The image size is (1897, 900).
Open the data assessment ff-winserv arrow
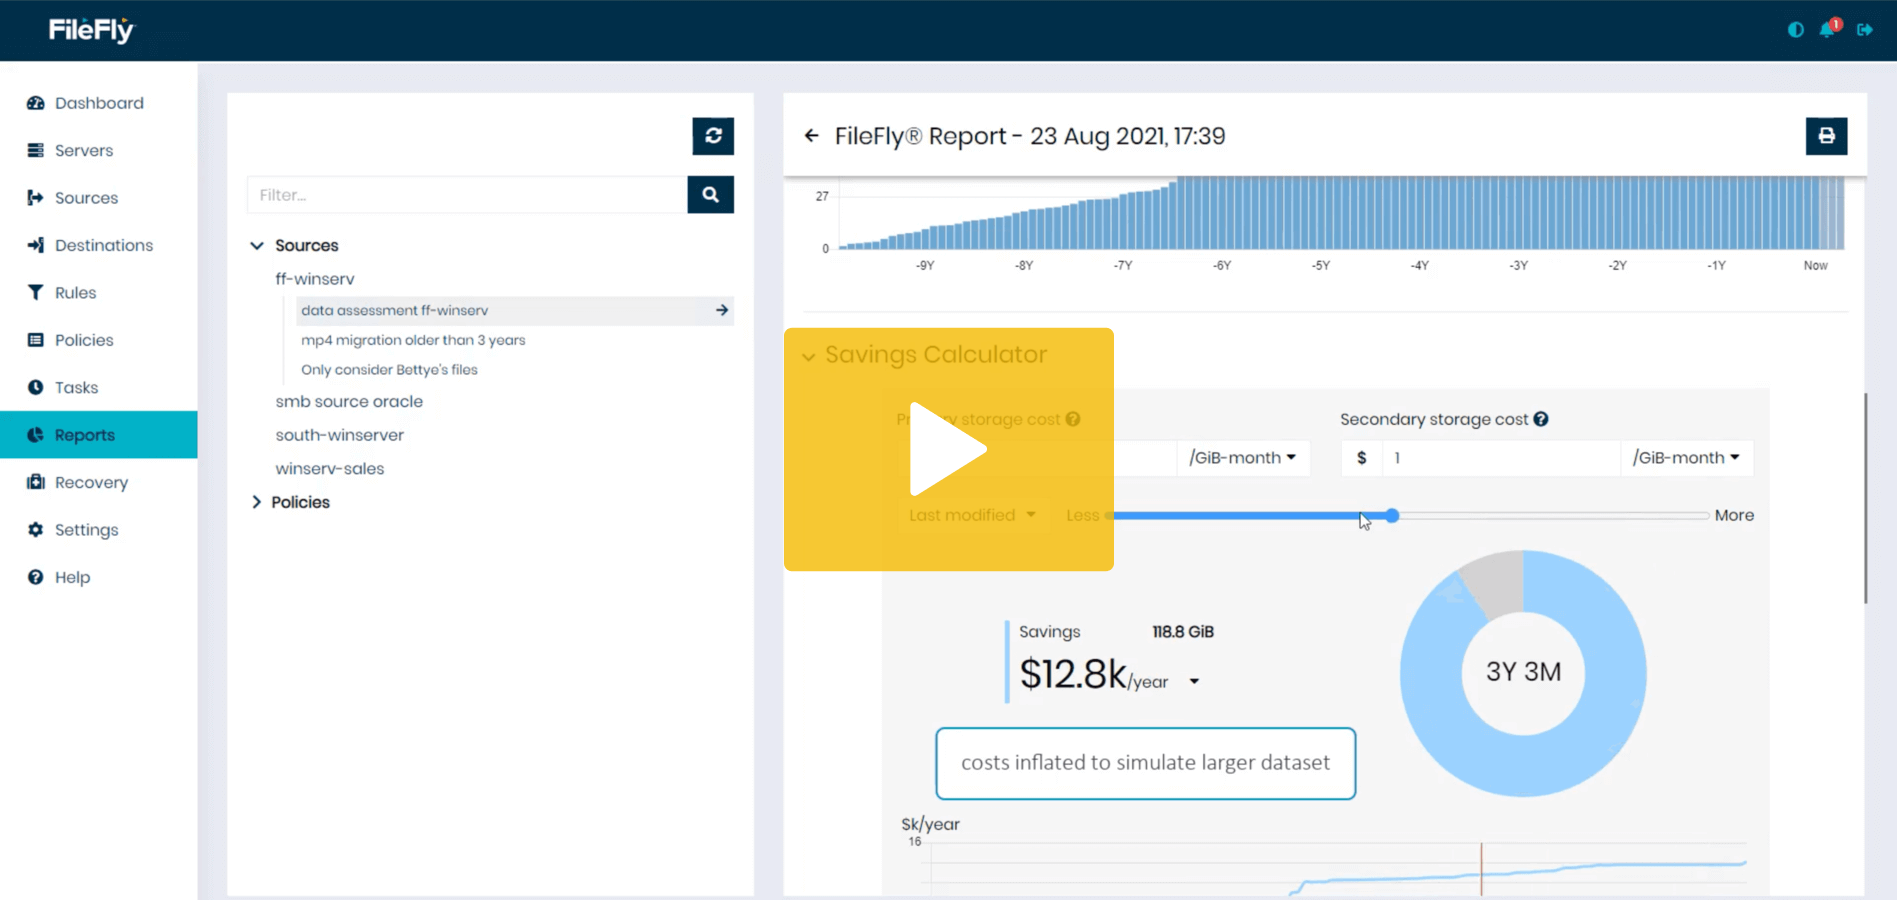click(722, 311)
